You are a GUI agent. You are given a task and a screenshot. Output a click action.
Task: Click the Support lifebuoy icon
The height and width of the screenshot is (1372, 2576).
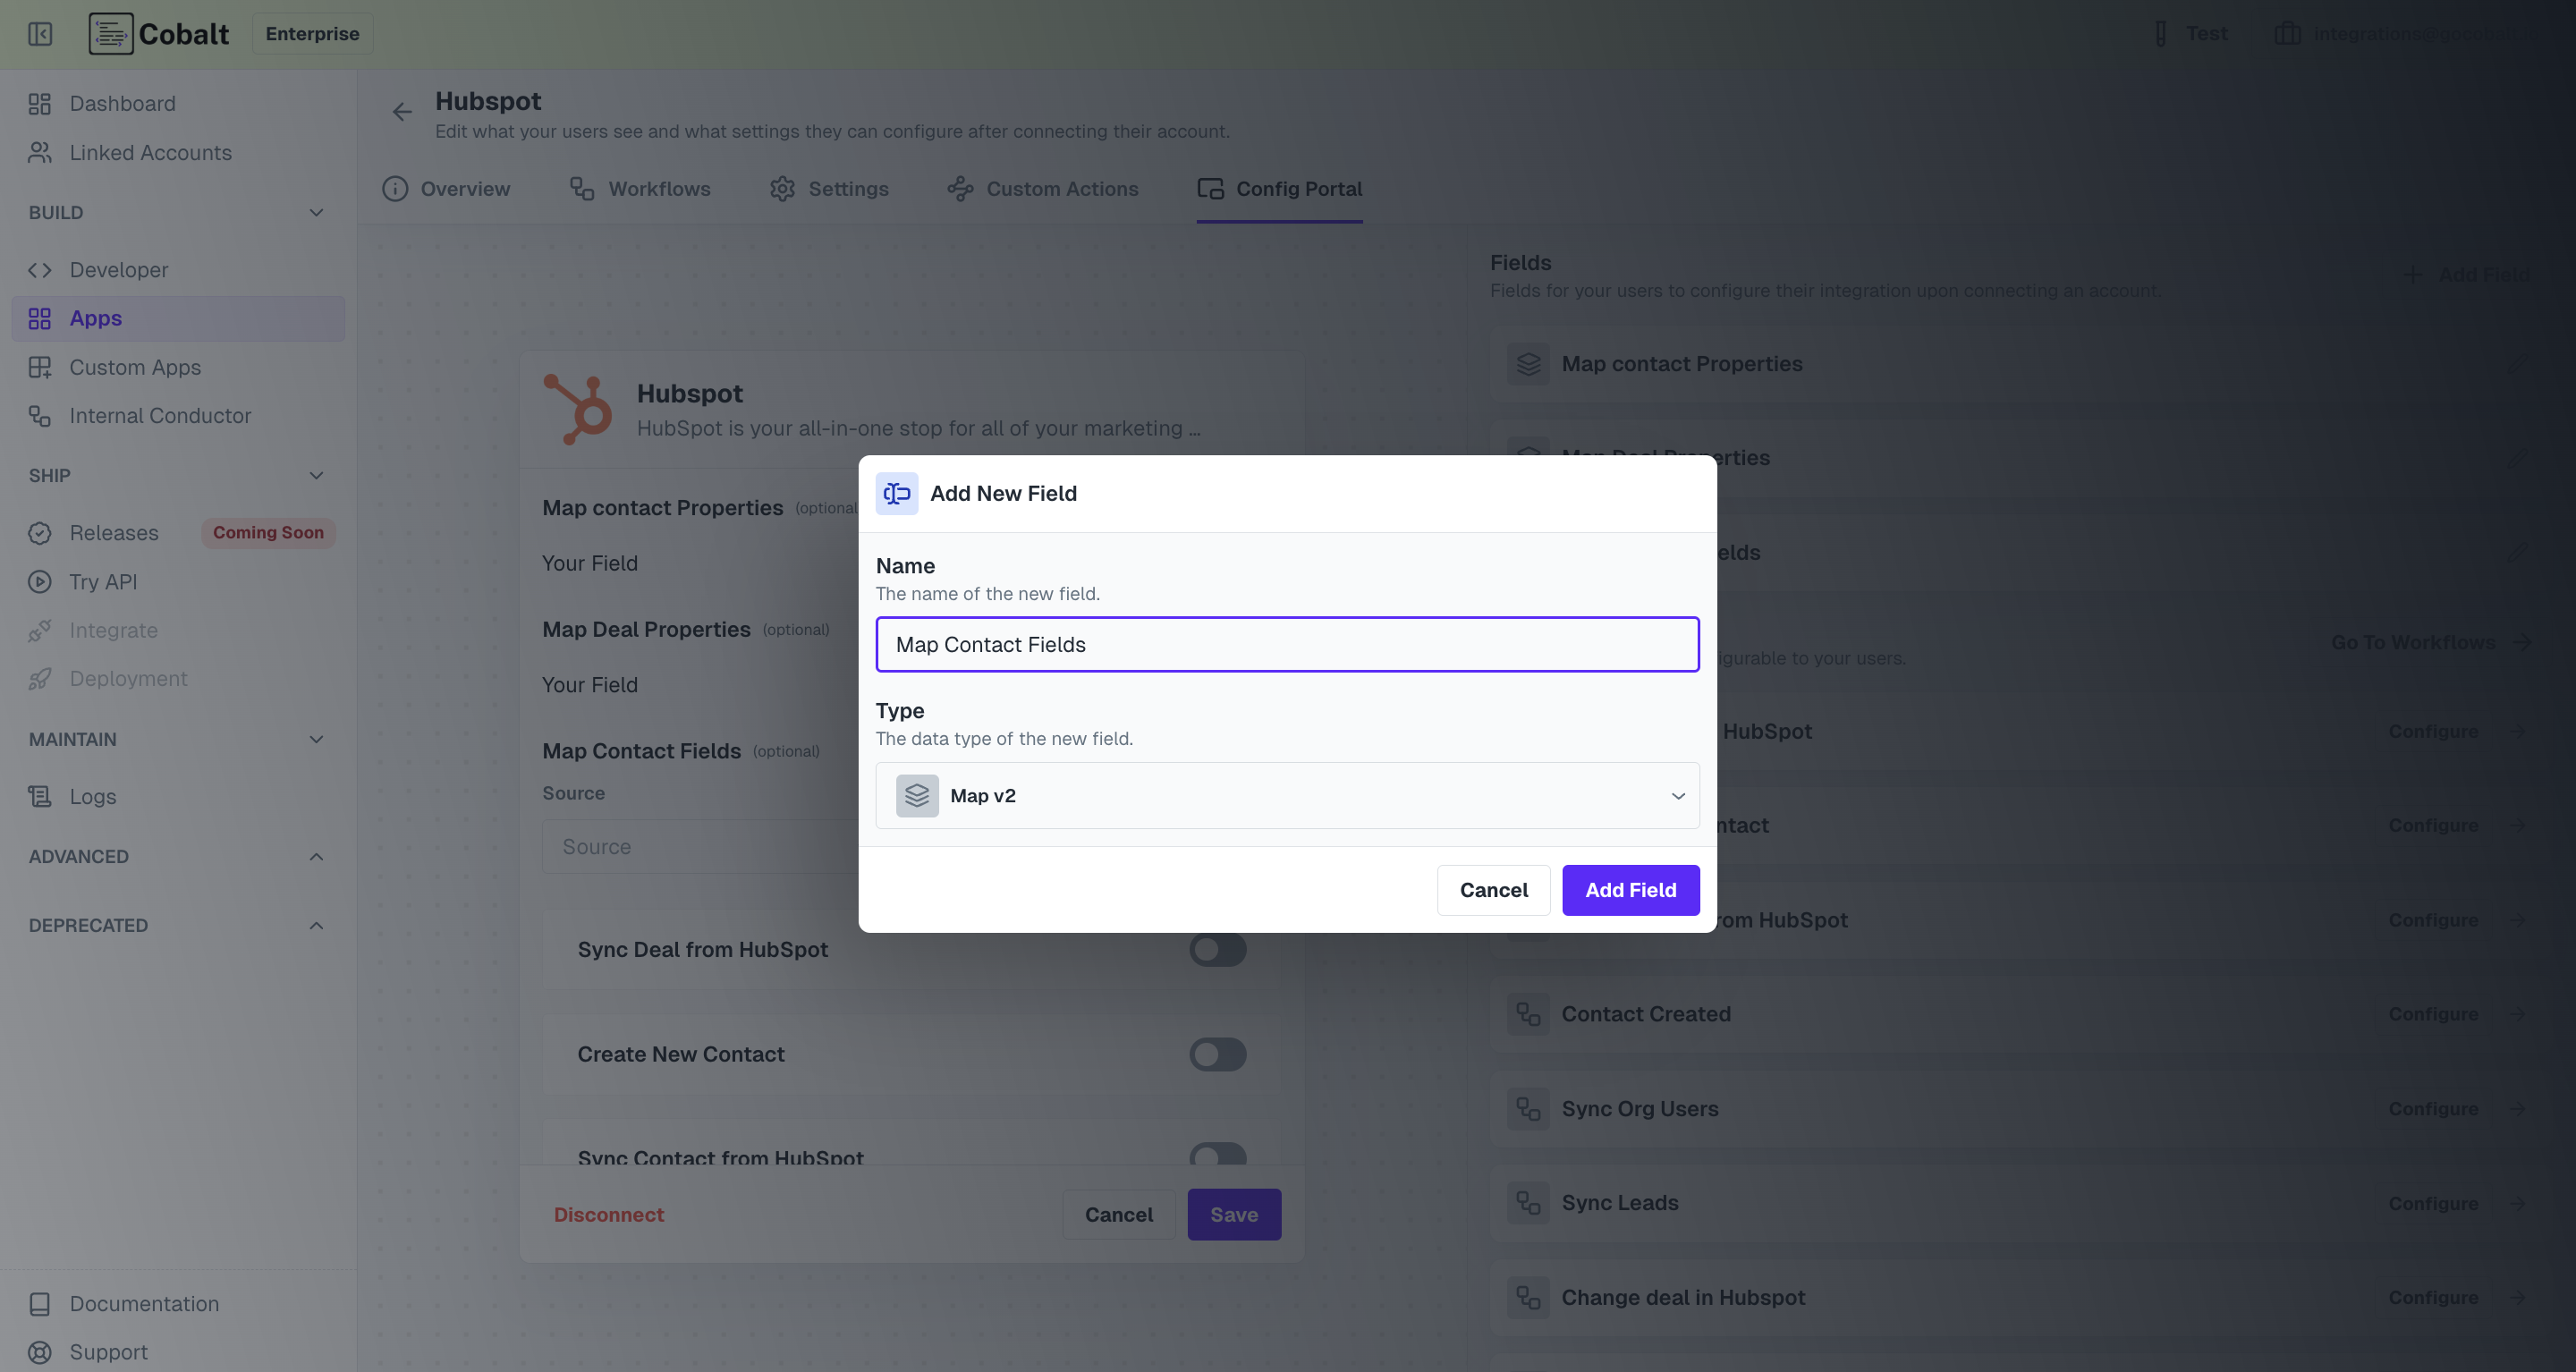40,1352
